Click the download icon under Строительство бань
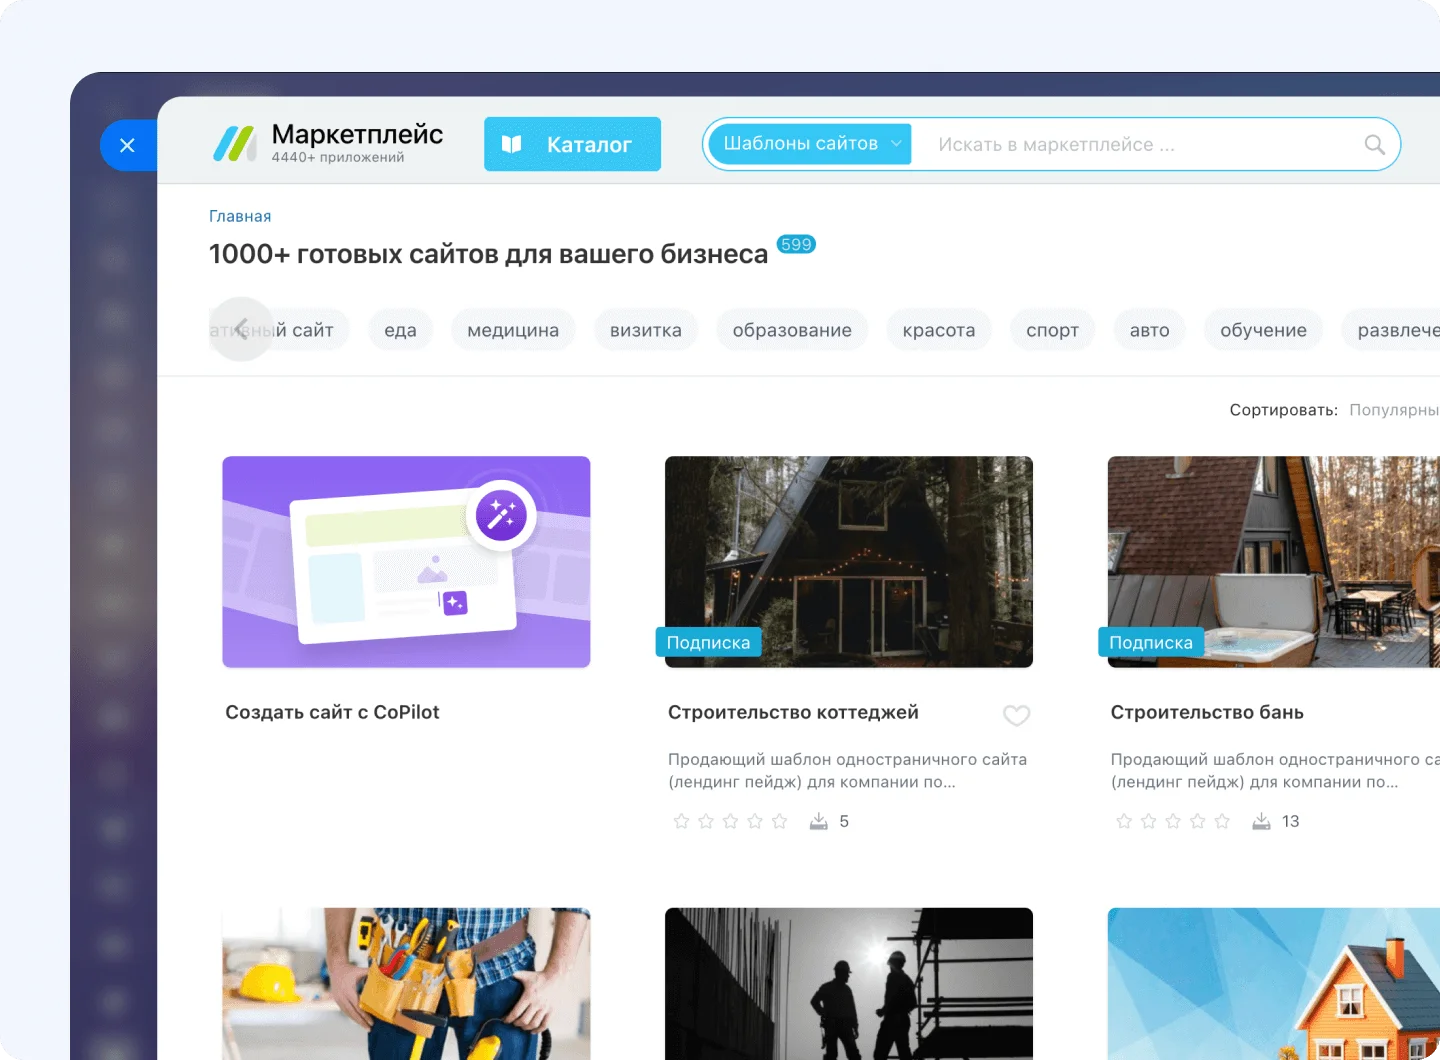 (x=1261, y=821)
